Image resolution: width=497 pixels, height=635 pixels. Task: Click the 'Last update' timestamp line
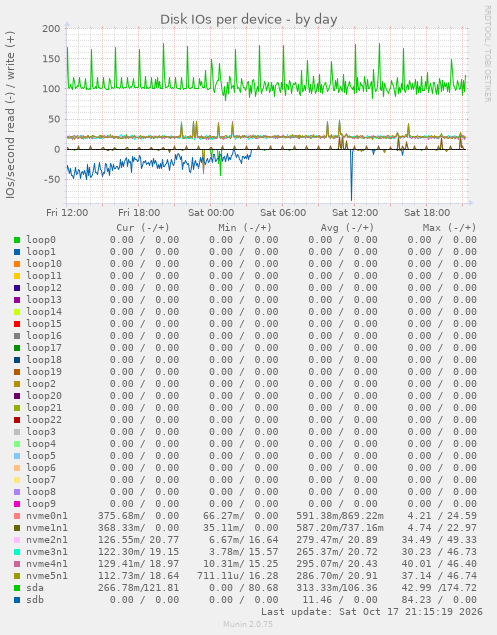pyautogui.click(x=371, y=612)
